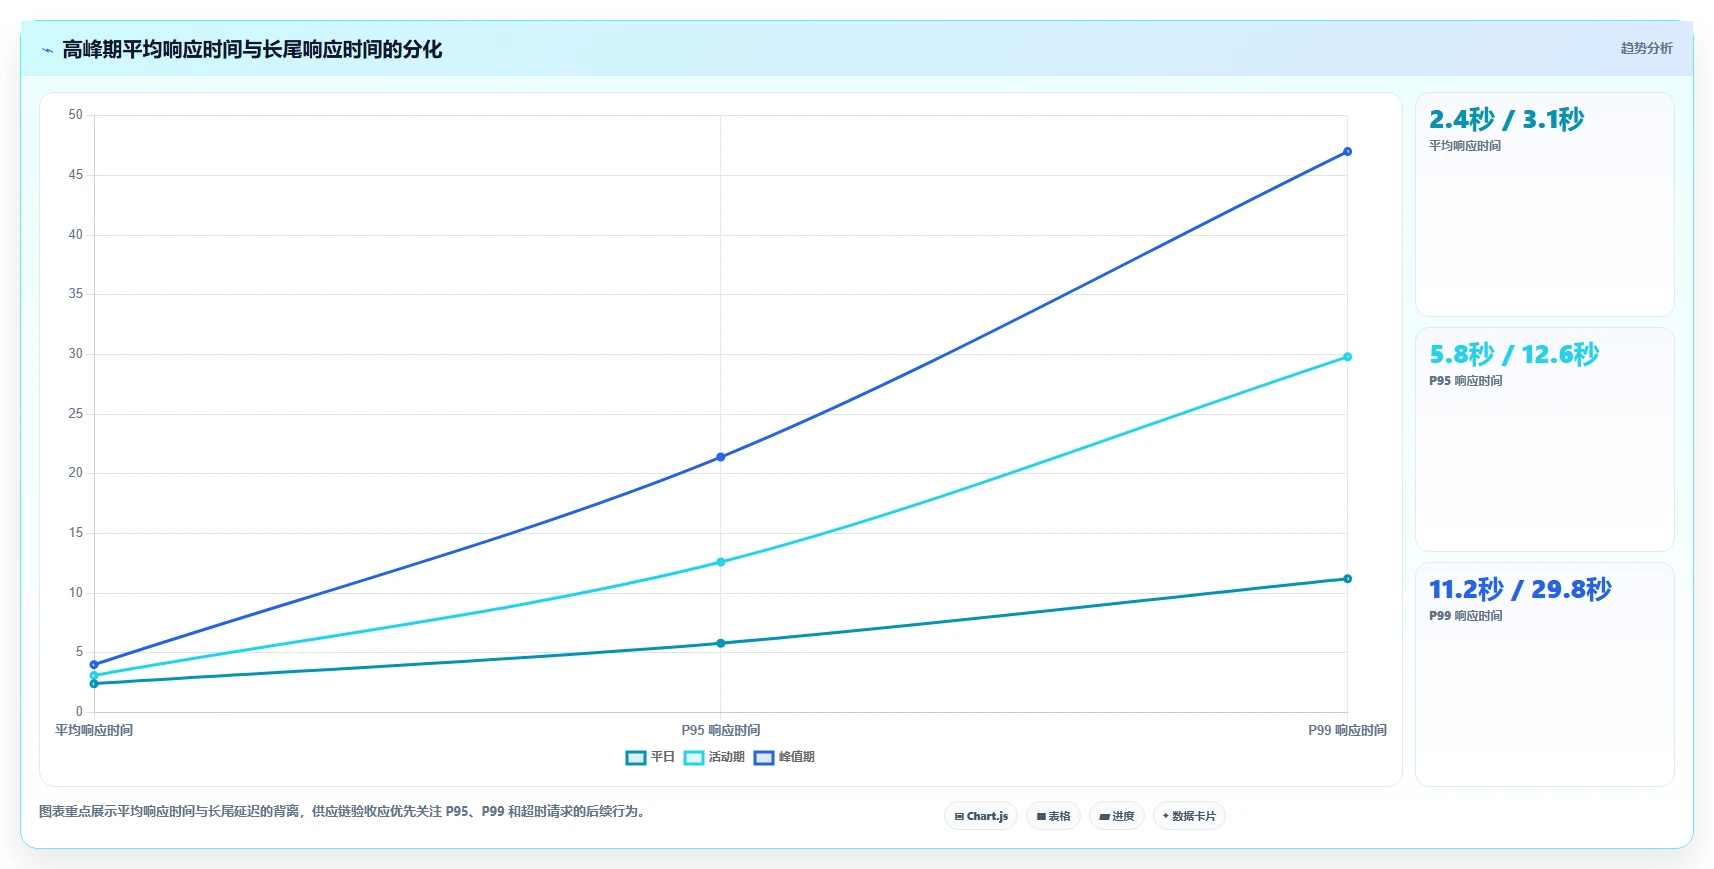The image size is (1714, 869).
Task: Click the 活动期 P95 data point
Action: [x=720, y=562]
